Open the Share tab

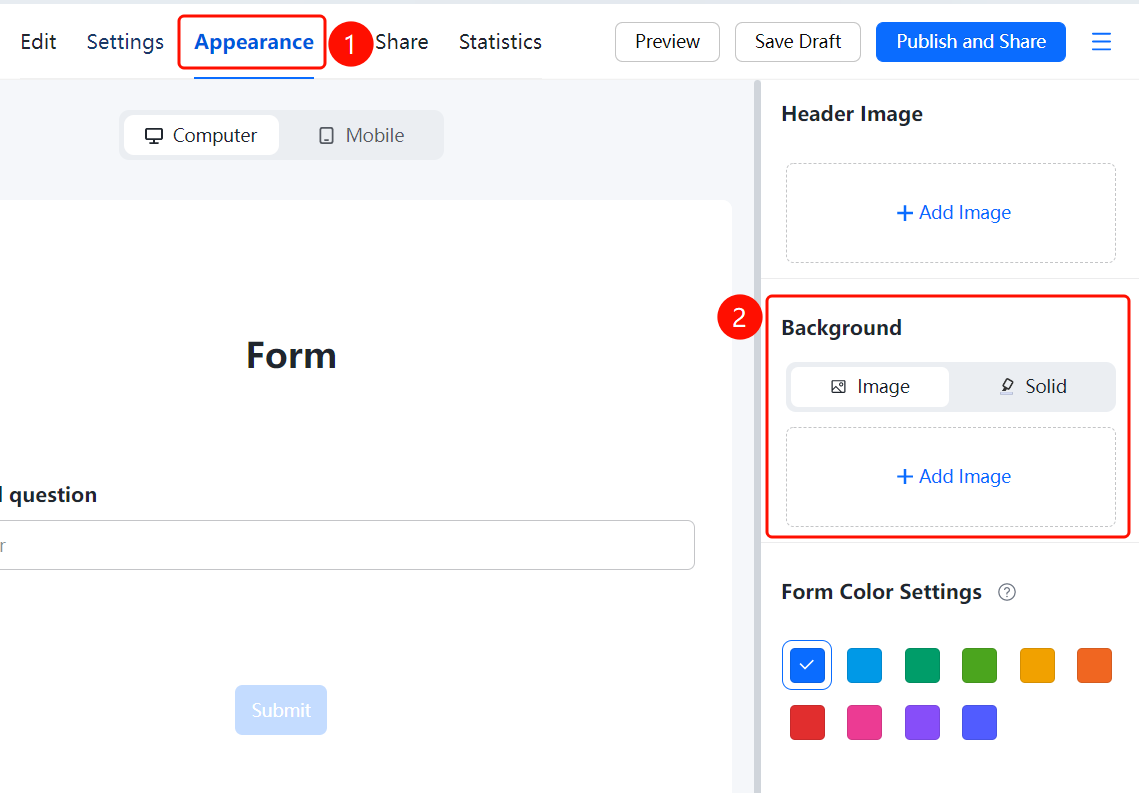(402, 42)
